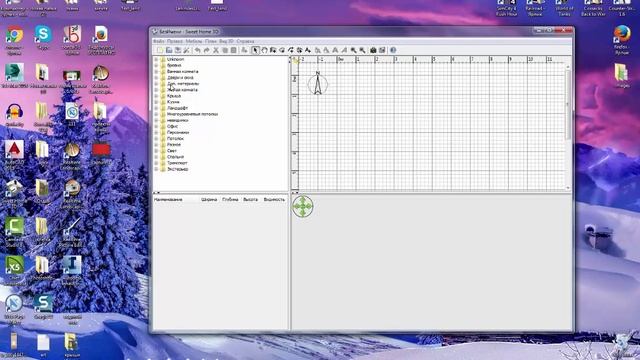The width and height of the screenshot is (640, 360).
Task: Increase text size from the toolbar
Action: 317,50
